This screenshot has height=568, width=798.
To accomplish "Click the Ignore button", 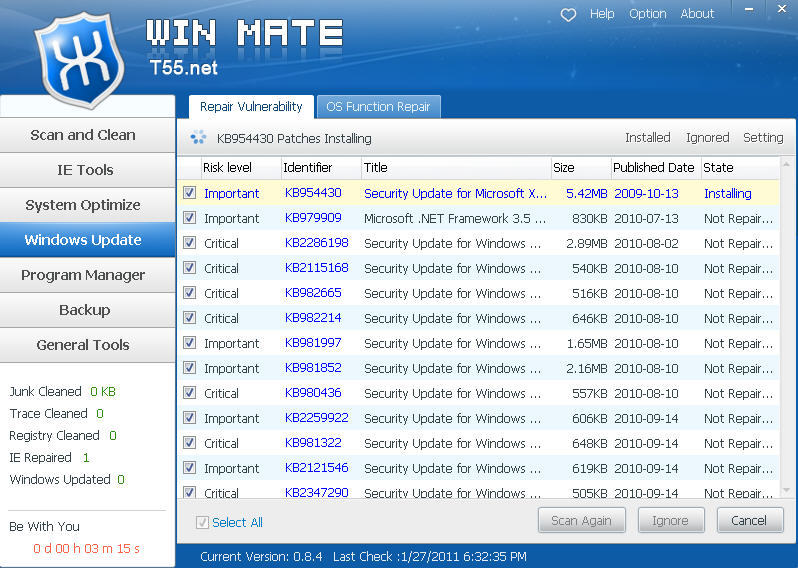I will coord(671,520).
